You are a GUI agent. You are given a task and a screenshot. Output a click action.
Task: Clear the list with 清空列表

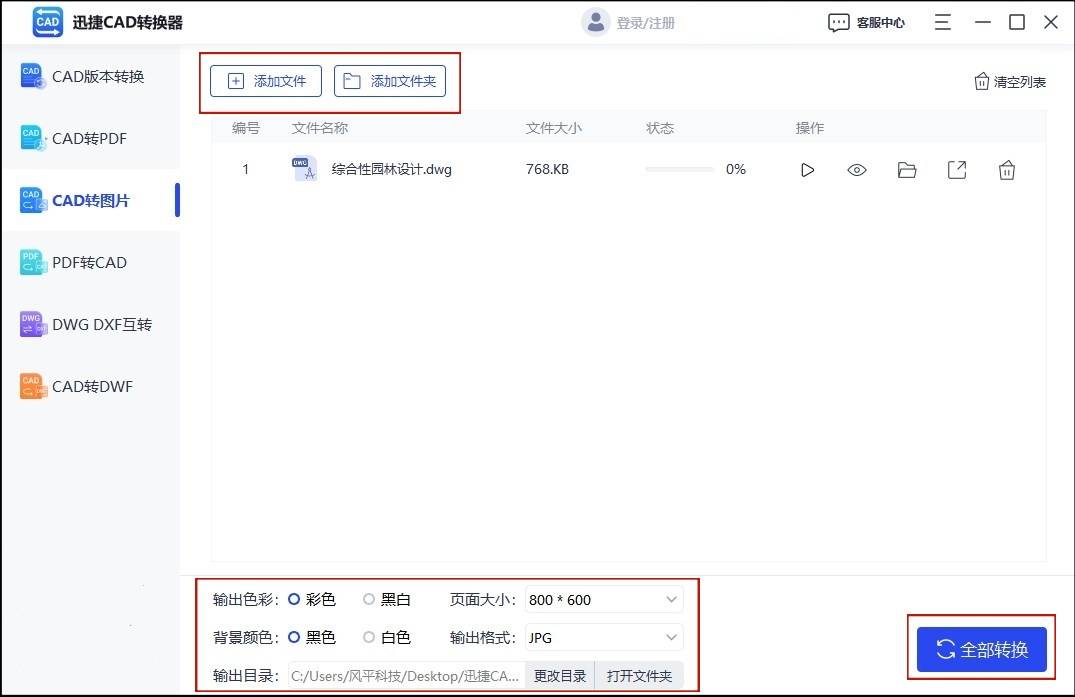[x=1010, y=82]
